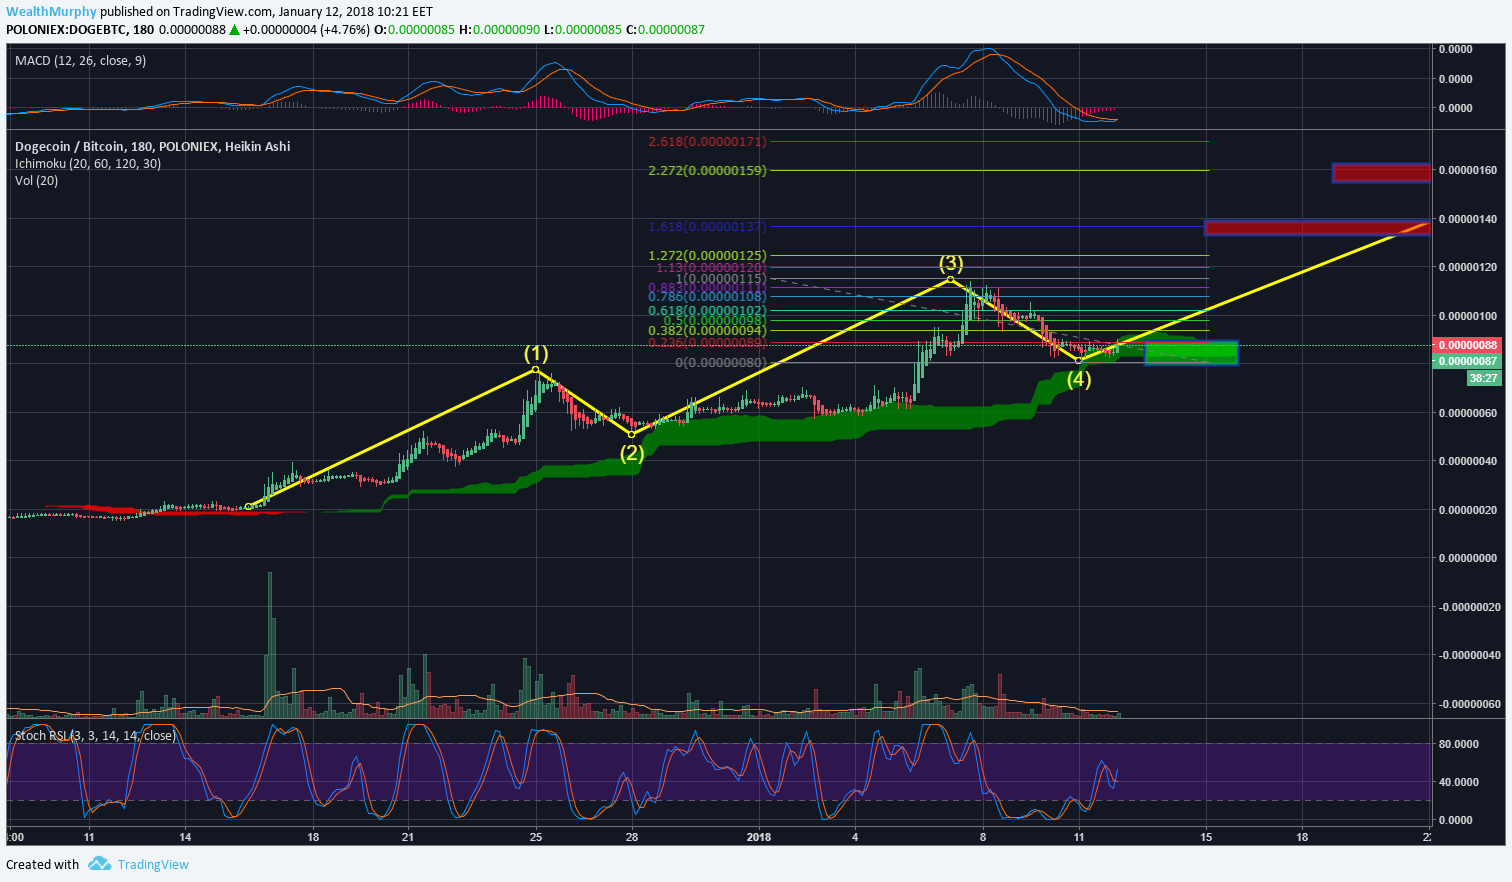Click the red 0.00000088 price tag
Viewport: 1512px width, 882px height.
click(x=1467, y=345)
